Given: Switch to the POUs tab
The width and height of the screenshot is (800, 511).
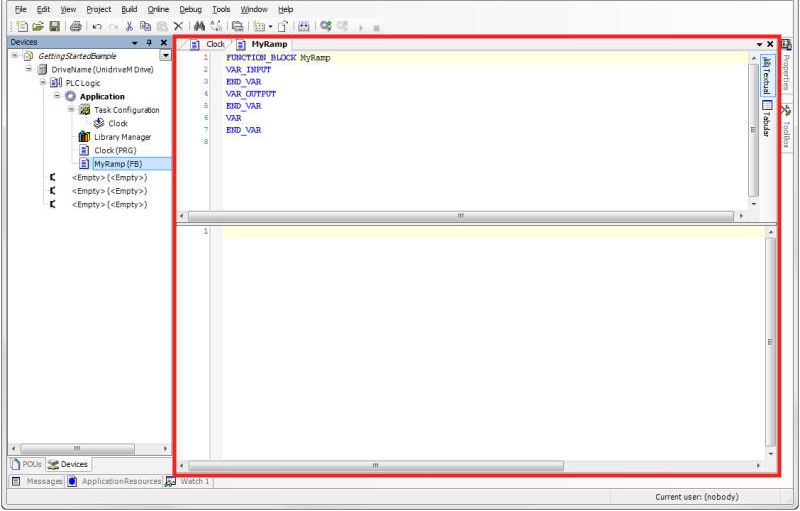Looking at the screenshot, I should tap(27, 464).
